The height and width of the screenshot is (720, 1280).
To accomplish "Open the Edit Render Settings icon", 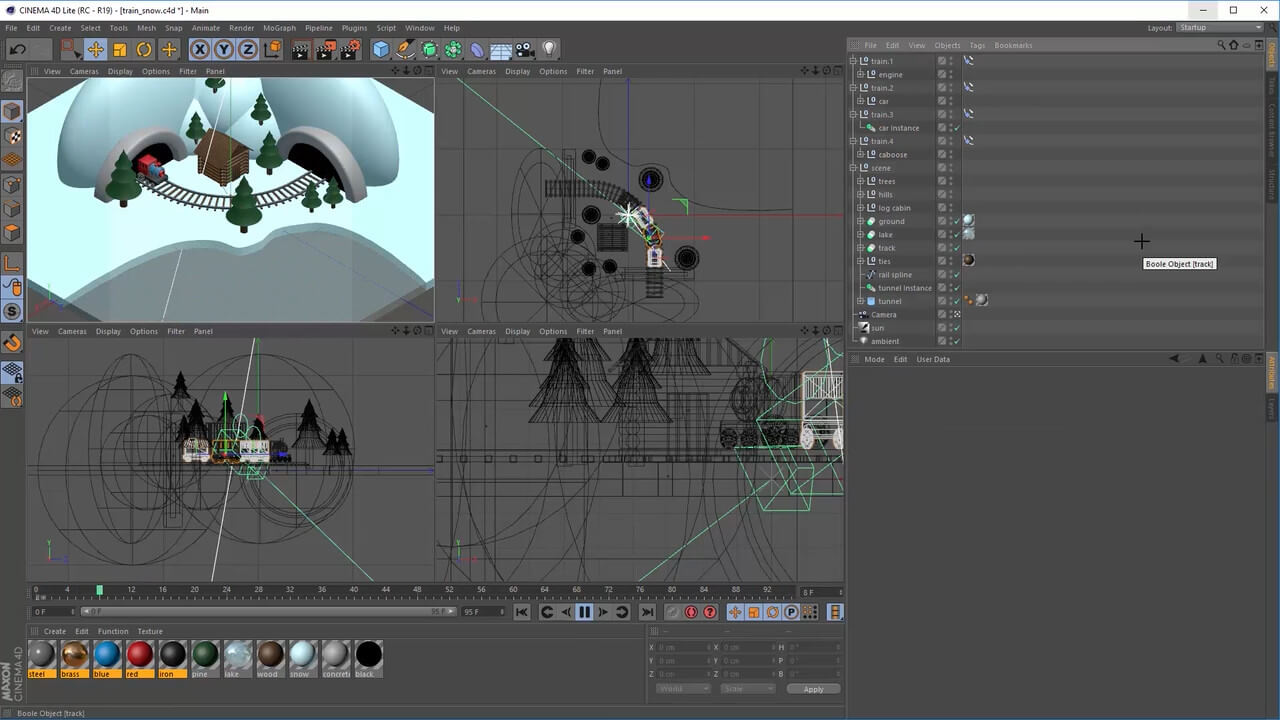I will [x=350, y=49].
